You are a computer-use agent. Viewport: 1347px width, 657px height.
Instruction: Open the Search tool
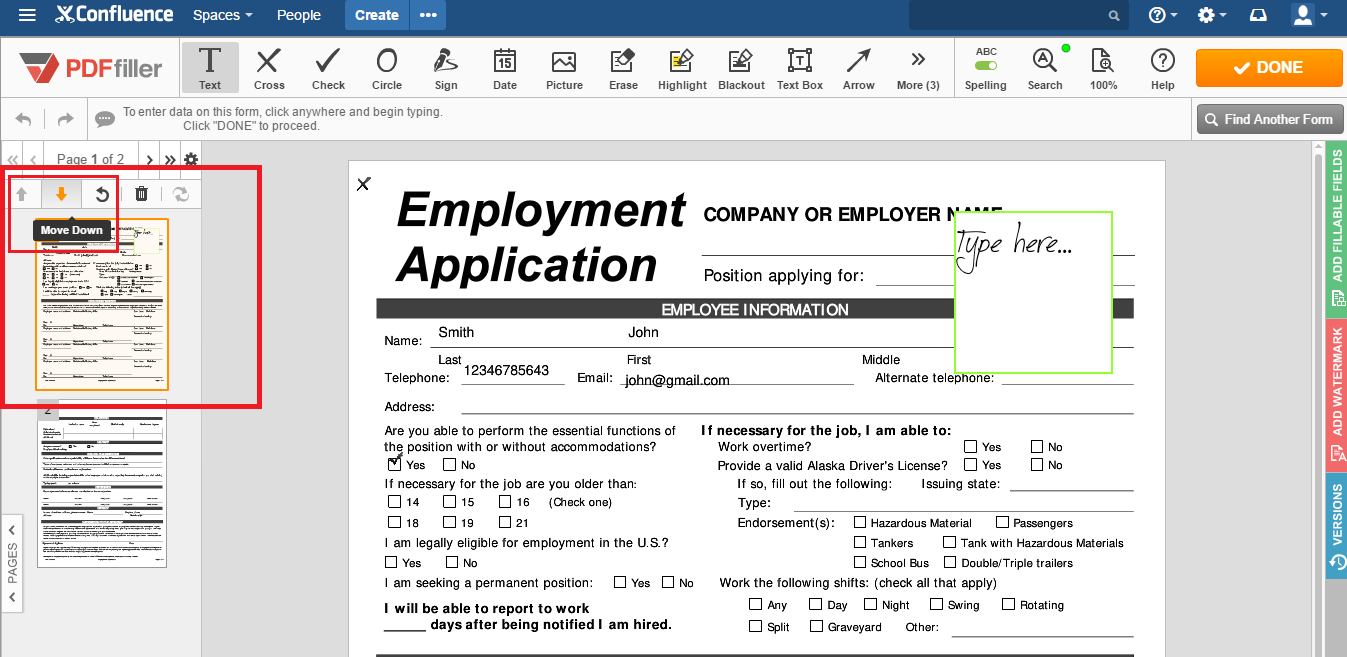pyautogui.click(x=1045, y=67)
